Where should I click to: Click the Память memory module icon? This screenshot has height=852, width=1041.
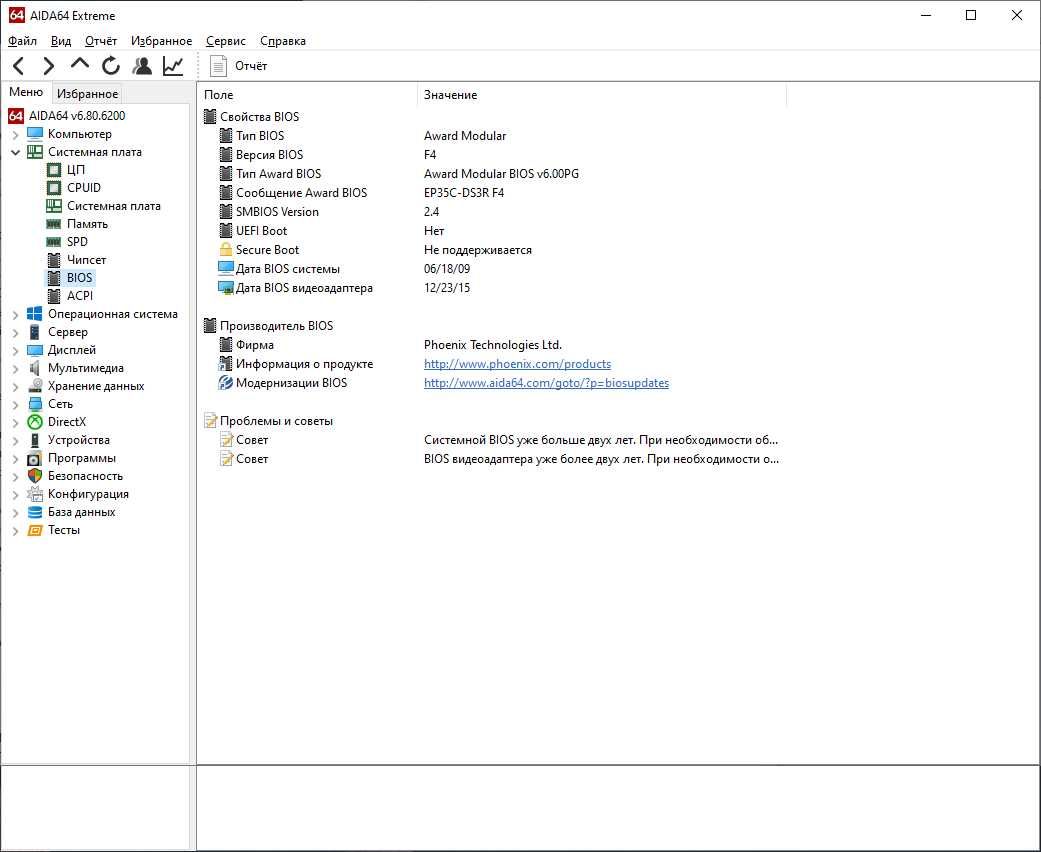pyautogui.click(x=54, y=224)
